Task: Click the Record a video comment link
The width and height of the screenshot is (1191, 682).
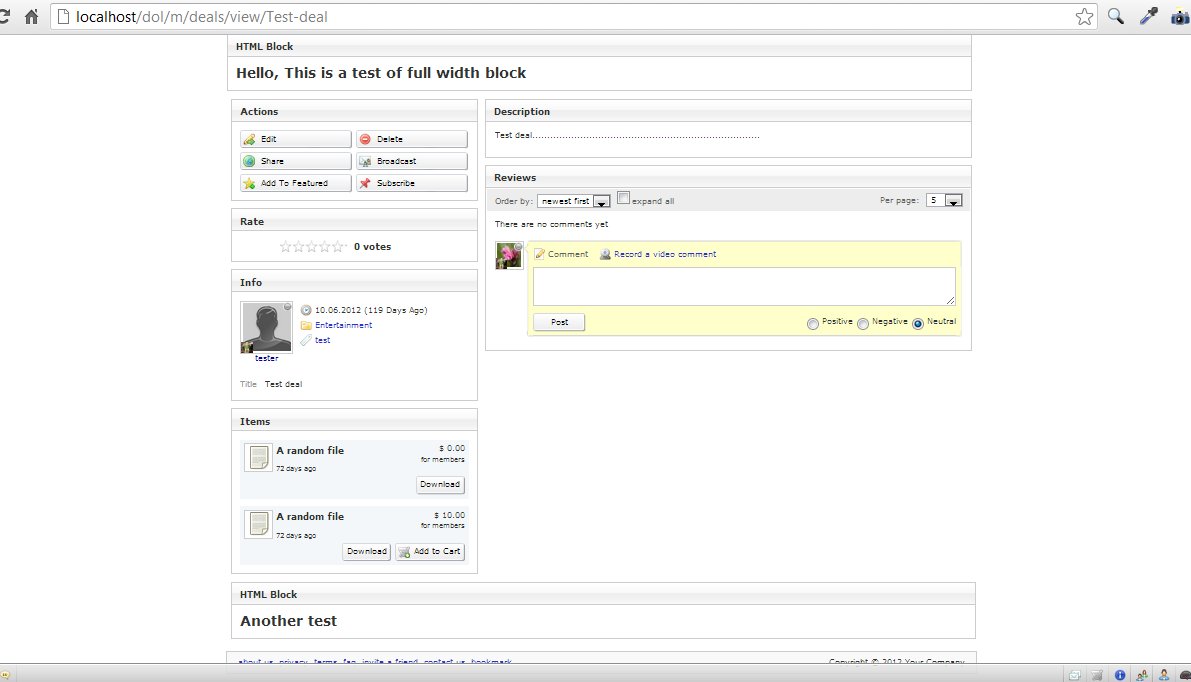Action: coord(664,254)
